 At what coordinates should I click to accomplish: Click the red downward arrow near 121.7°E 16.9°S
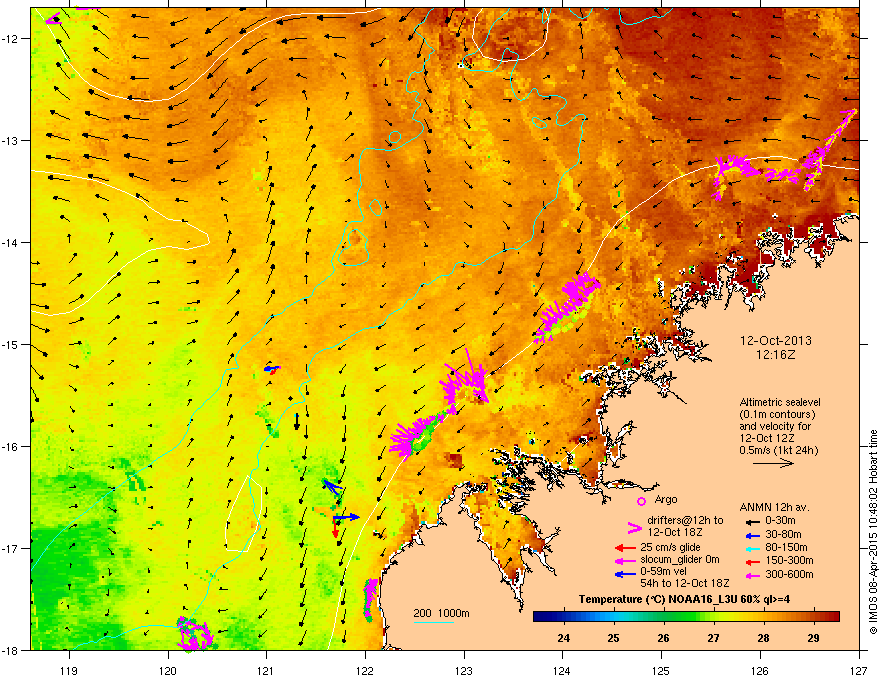[336, 529]
